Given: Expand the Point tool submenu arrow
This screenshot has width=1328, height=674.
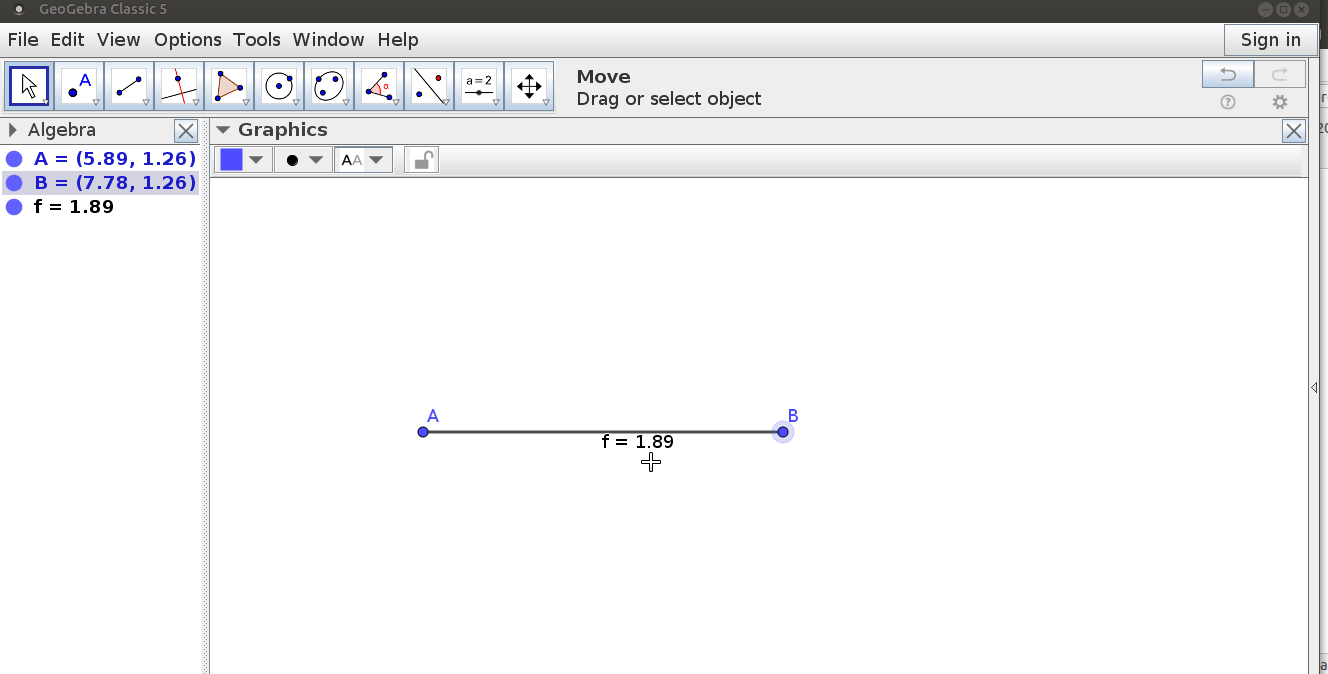Looking at the screenshot, I should pos(96,103).
